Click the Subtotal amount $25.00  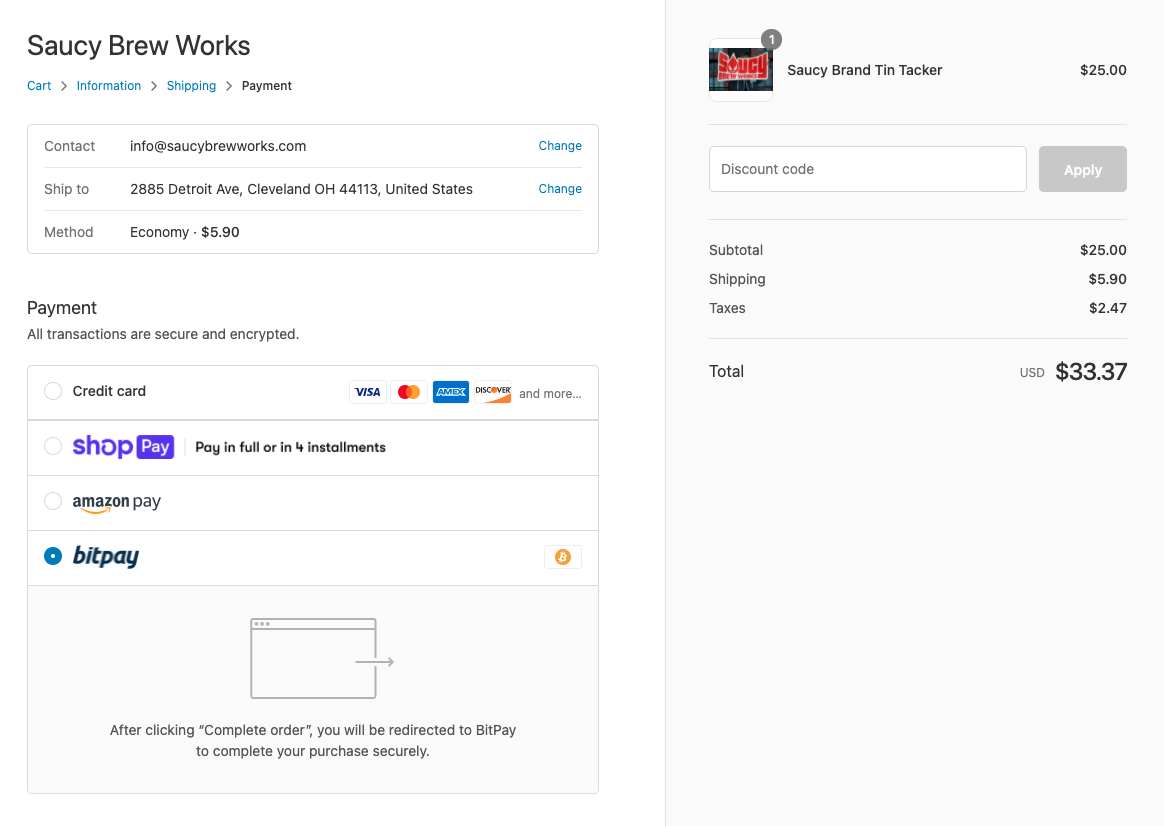(1102, 250)
